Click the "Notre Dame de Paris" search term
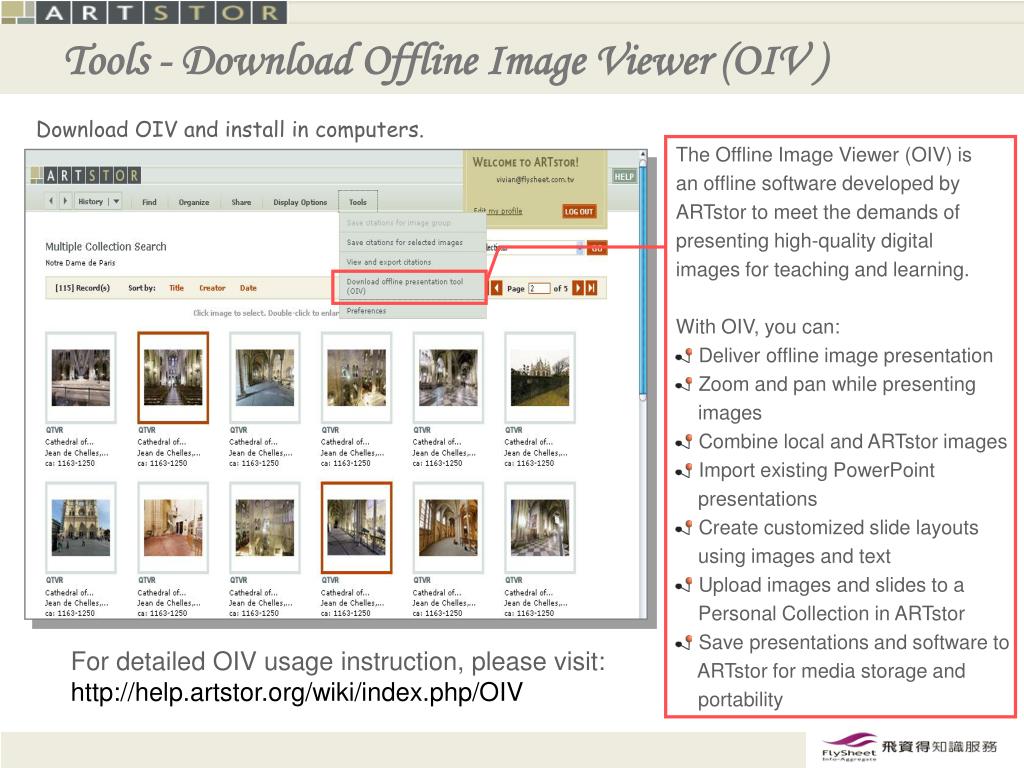The height and width of the screenshot is (768, 1024). 80,263
